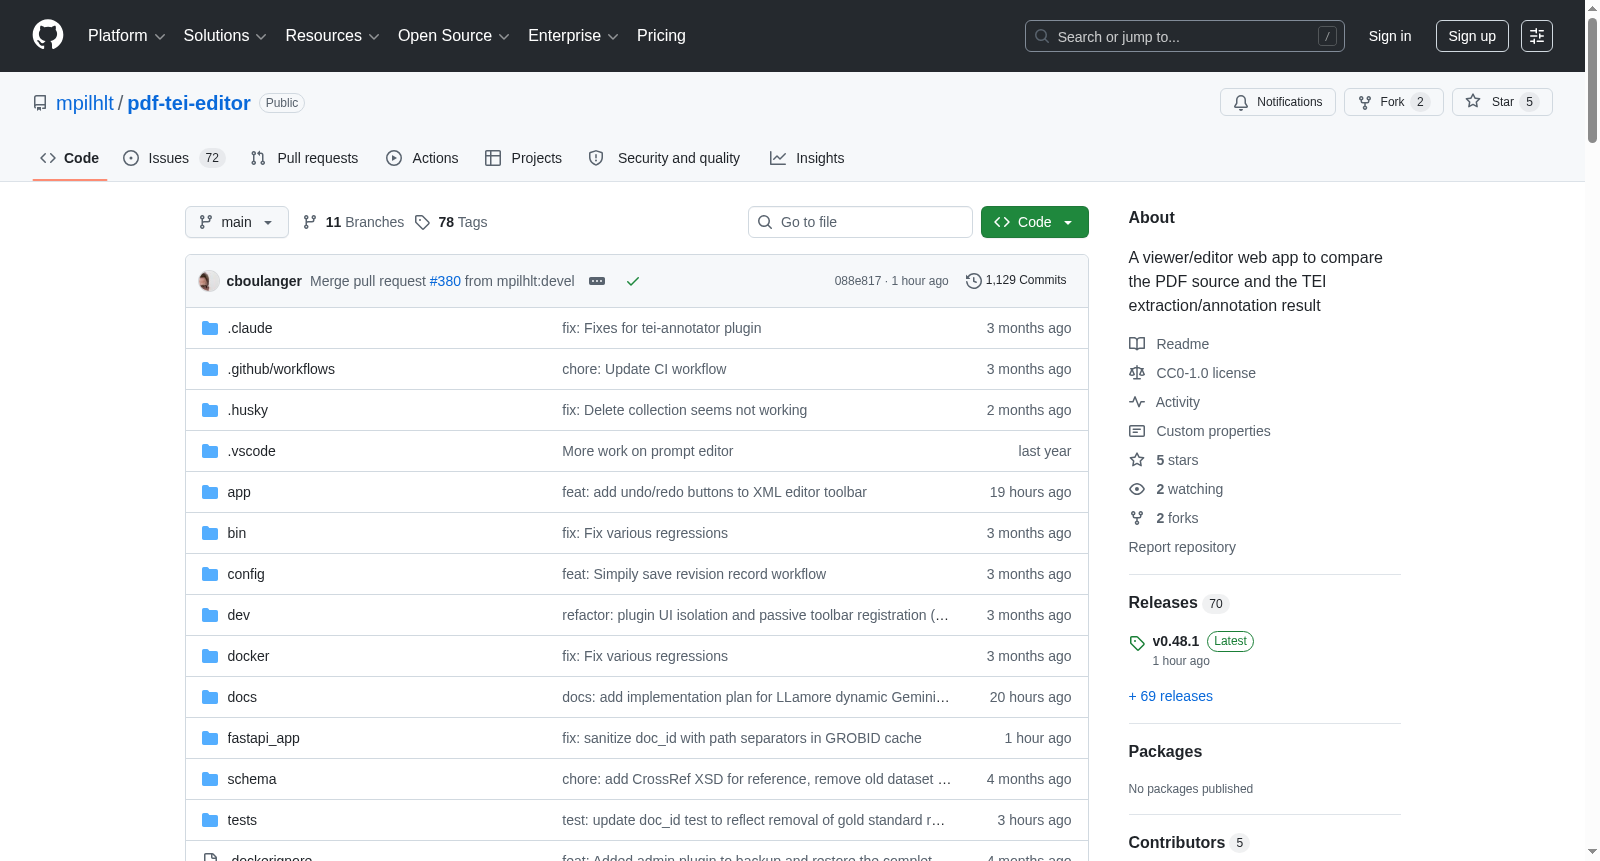Screen dimensions: 1600x861
Task: Open the docs folder icon
Action: click(x=210, y=697)
